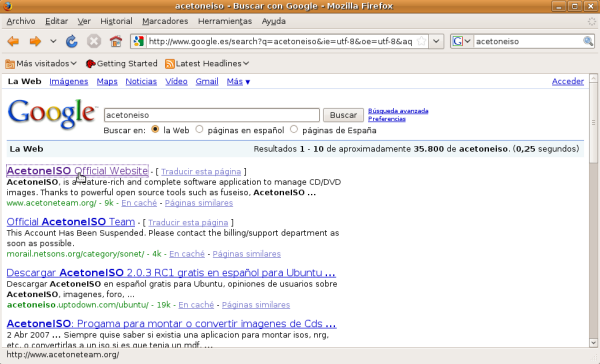Click the search magnifier icon in toolbar
The image size is (600, 364).
588,41
